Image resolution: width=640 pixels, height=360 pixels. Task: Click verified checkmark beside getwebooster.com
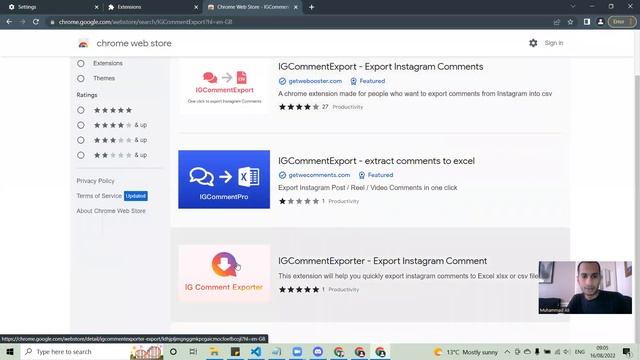click(282, 81)
